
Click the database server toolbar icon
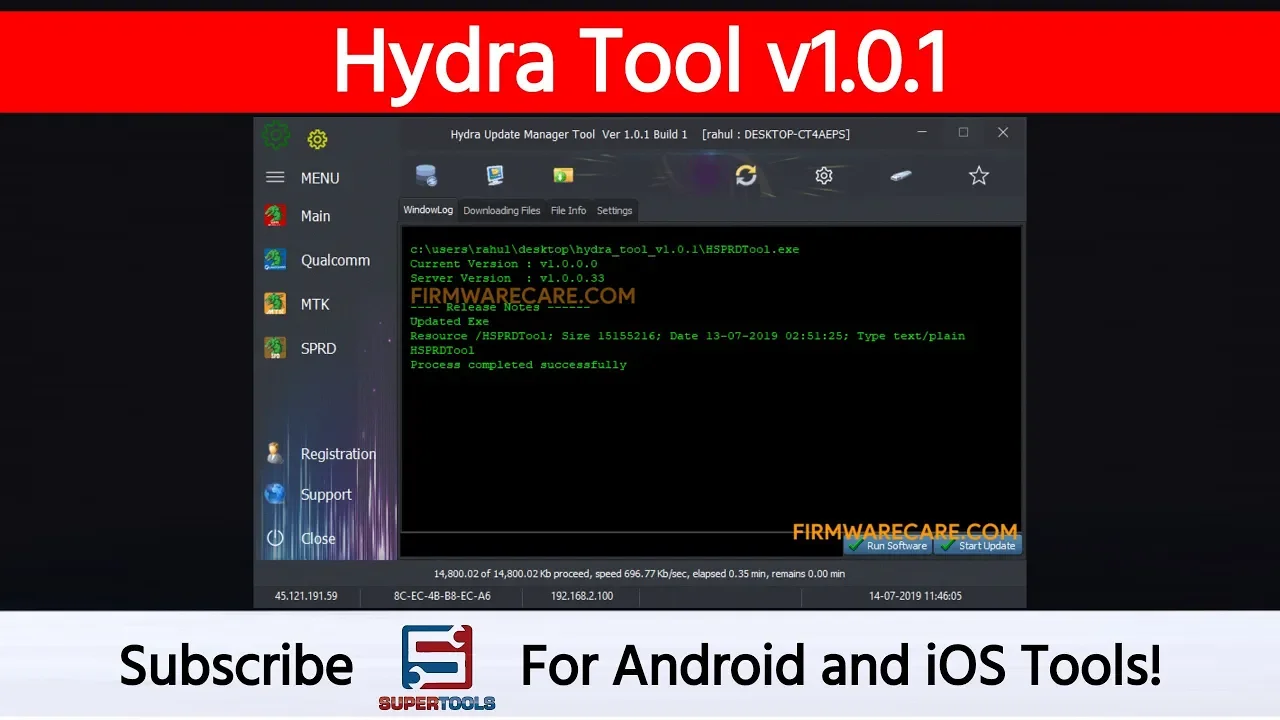click(427, 176)
